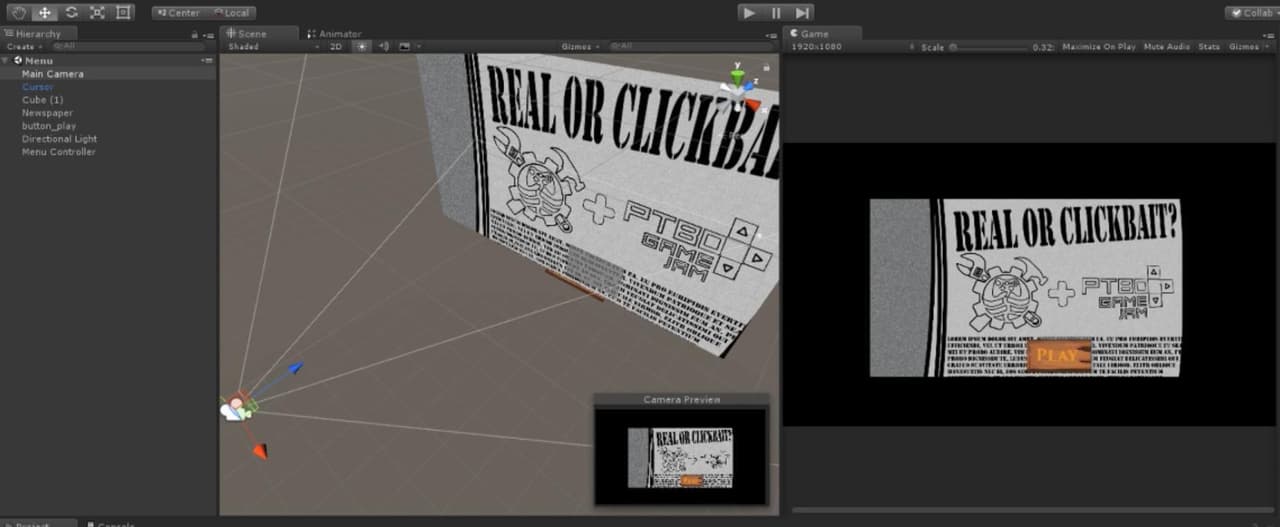
Task: Open the 1920x1080 resolution dropdown
Action: 852,46
